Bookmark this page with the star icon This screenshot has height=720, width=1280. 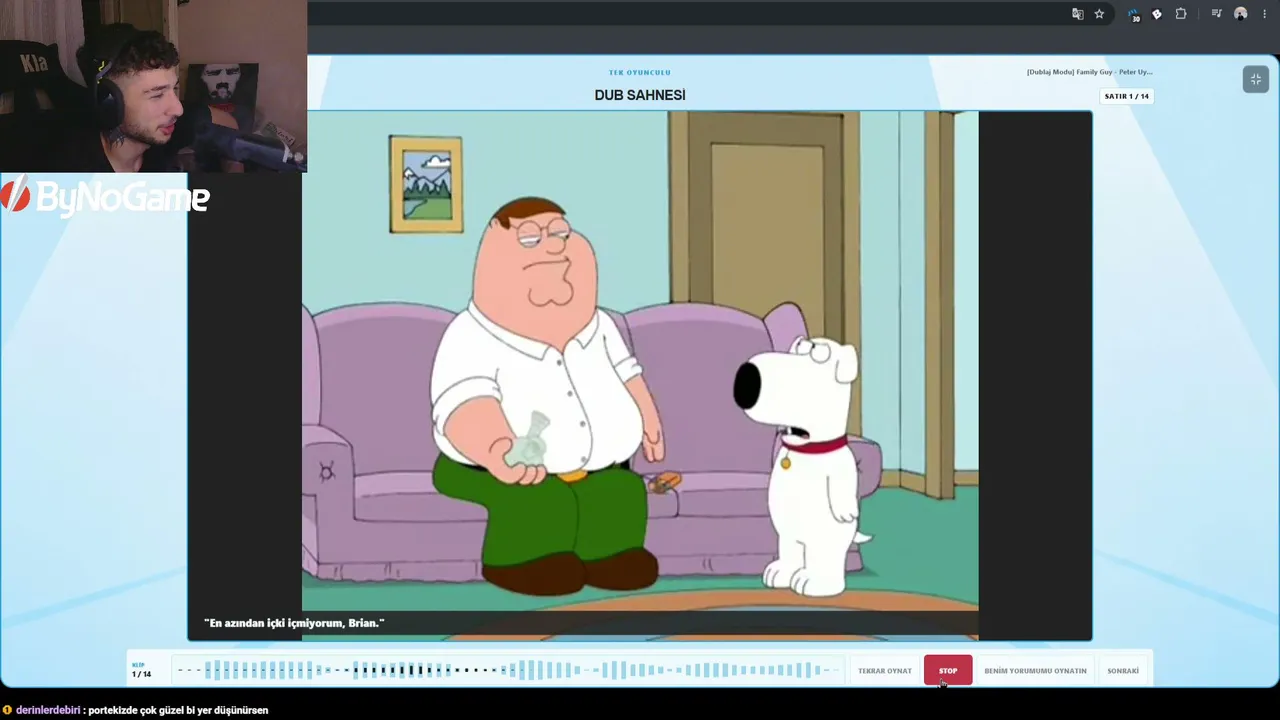coord(1099,14)
